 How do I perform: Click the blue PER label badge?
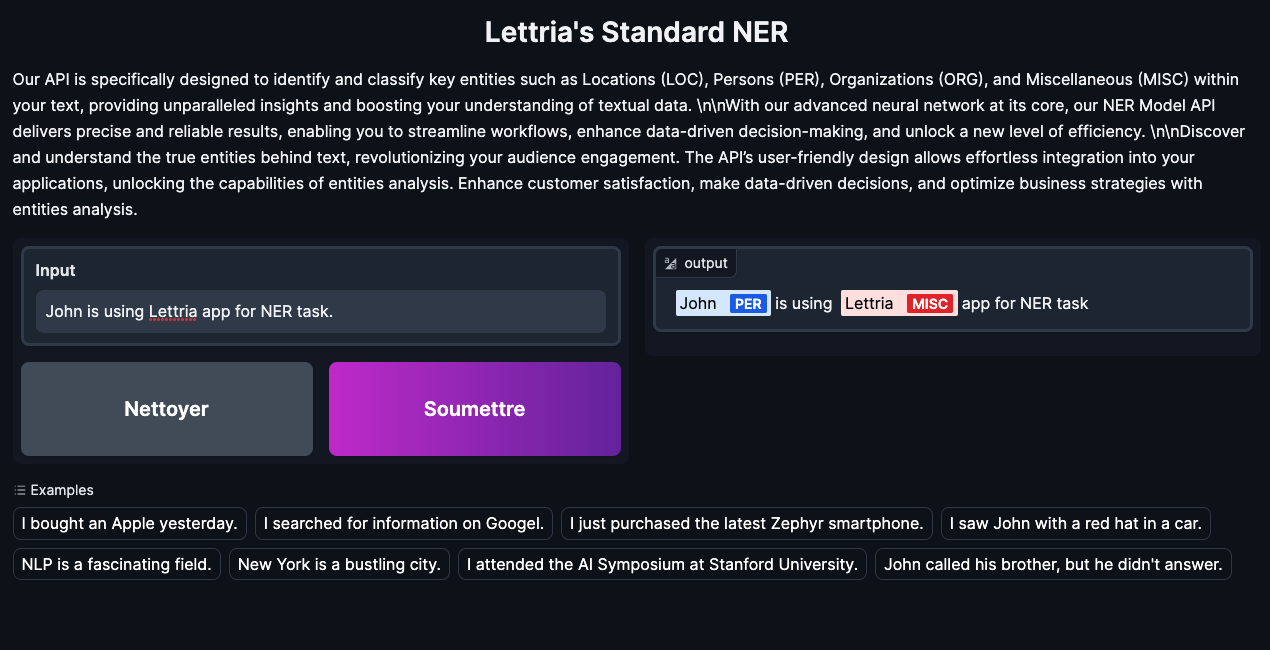pyautogui.click(x=749, y=304)
